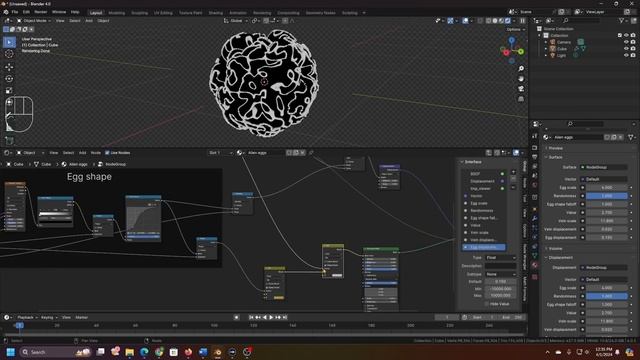Collapse the Interface panel in node sidebar
Screen dimensions: 640x360
(x=462, y=162)
